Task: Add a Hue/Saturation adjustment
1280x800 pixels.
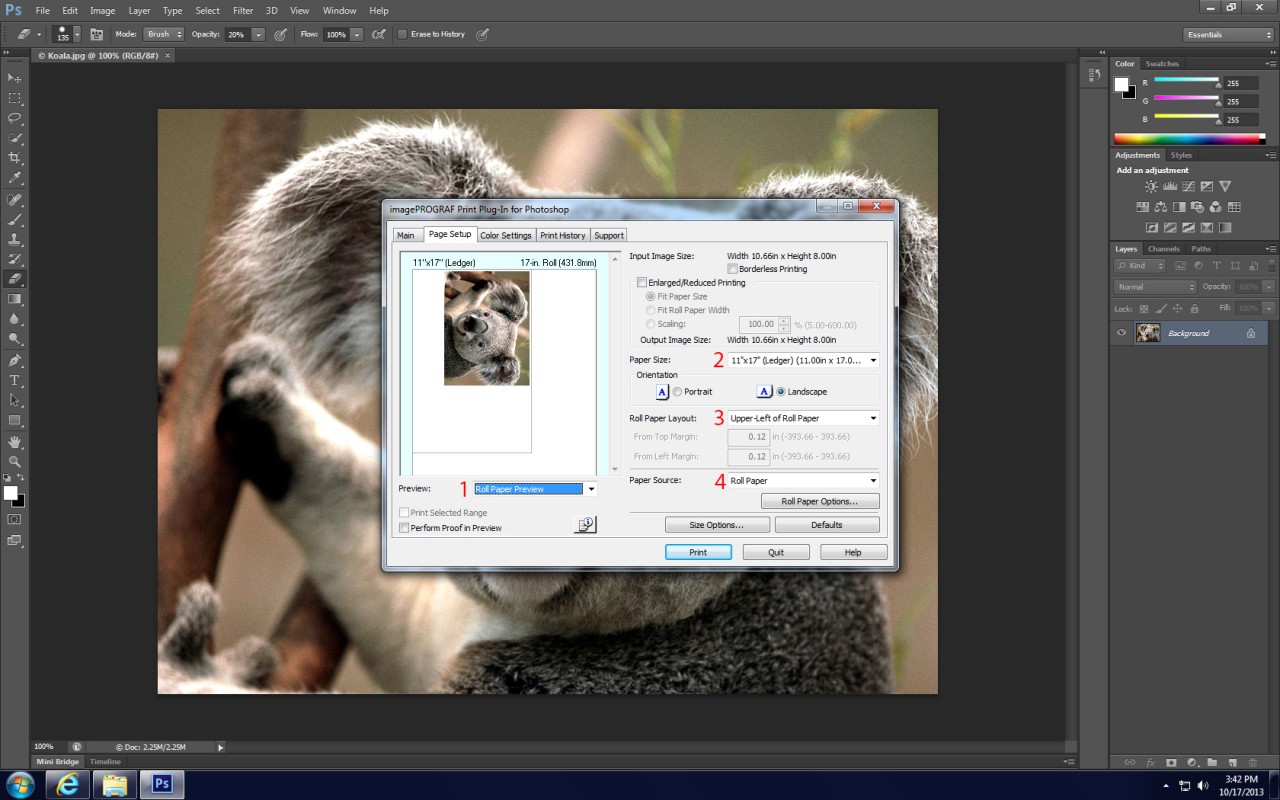Action: (1142, 207)
